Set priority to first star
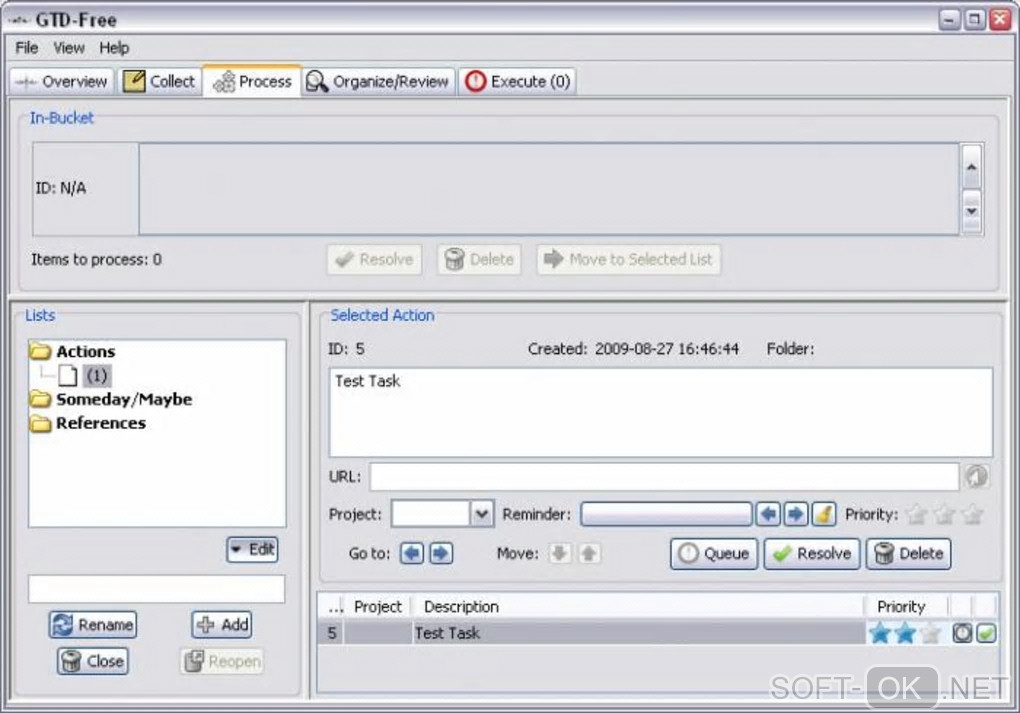The height and width of the screenshot is (713, 1020). click(x=917, y=515)
